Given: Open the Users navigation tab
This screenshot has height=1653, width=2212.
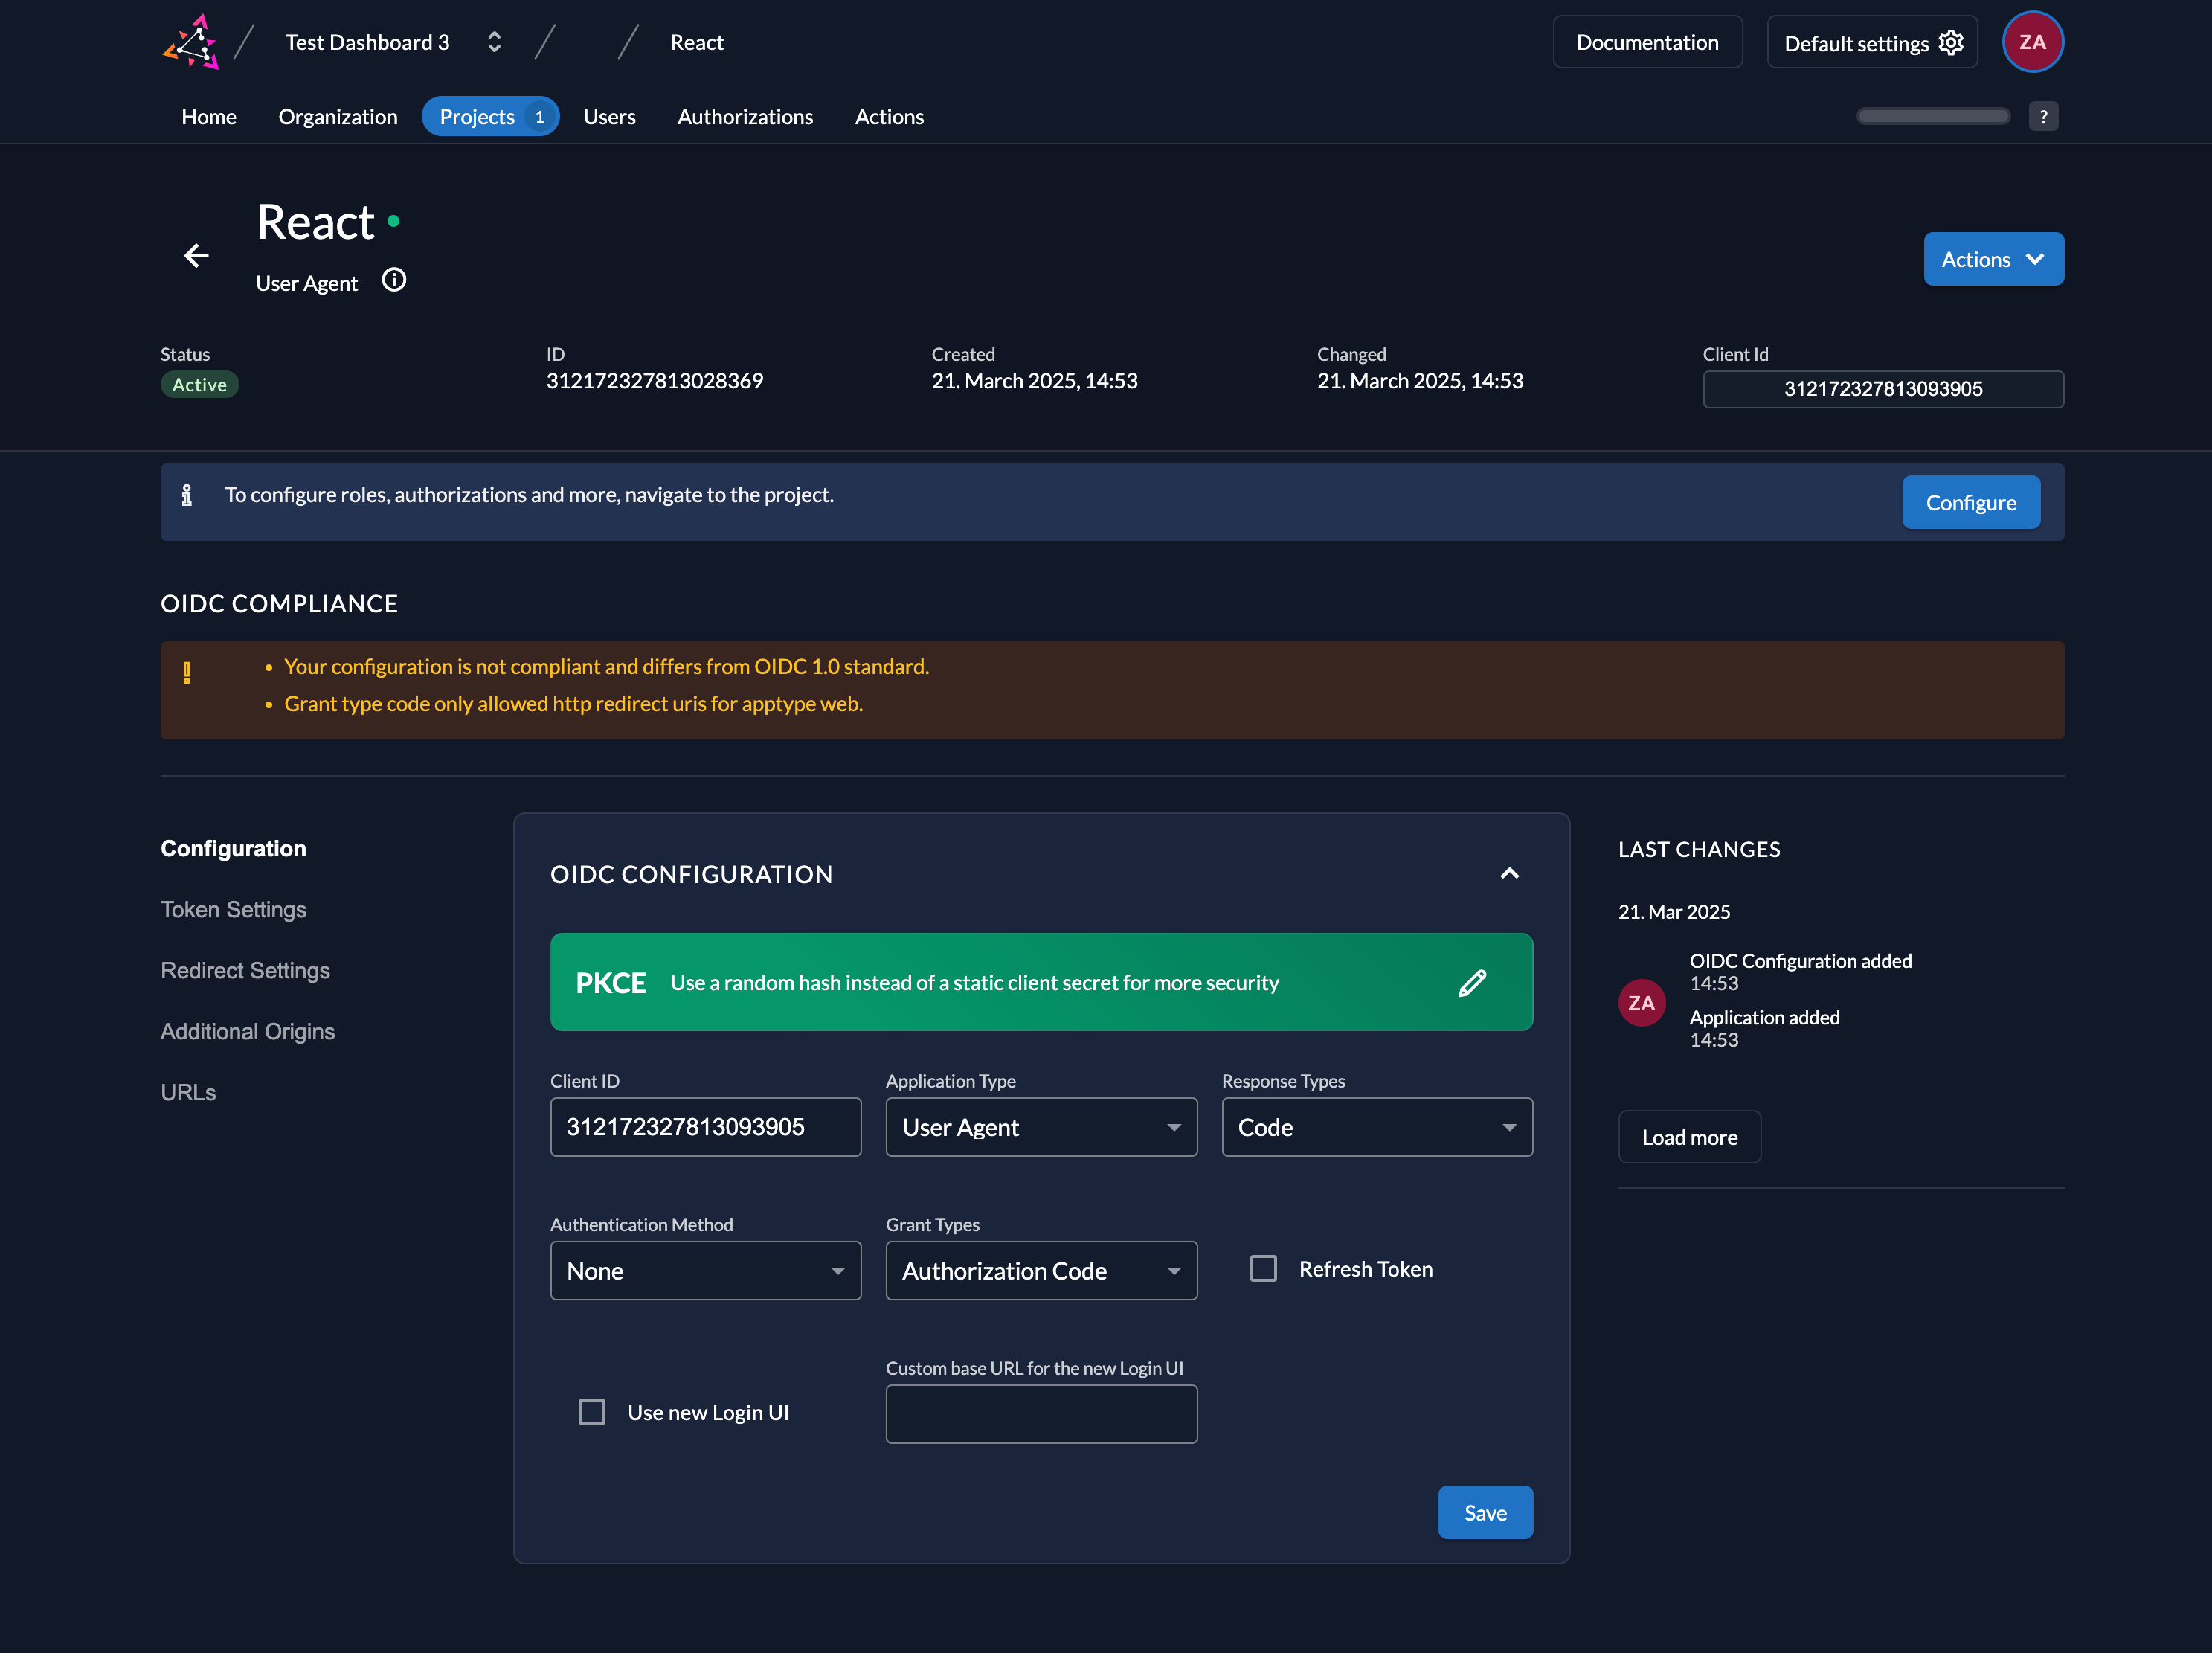Looking at the screenshot, I should (x=610, y=116).
